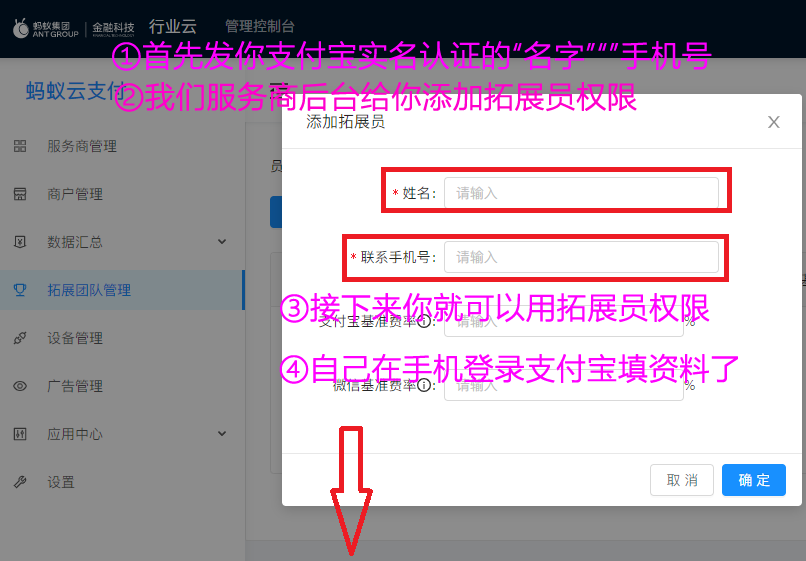
Task: Select 拓展团队管理 in the sidebar
Action: coord(122,290)
